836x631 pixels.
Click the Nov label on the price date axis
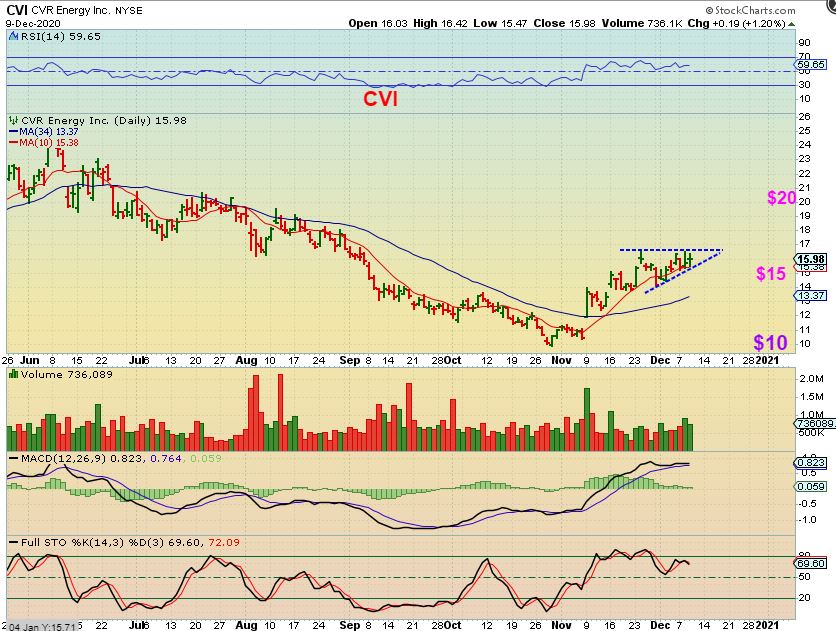point(561,360)
